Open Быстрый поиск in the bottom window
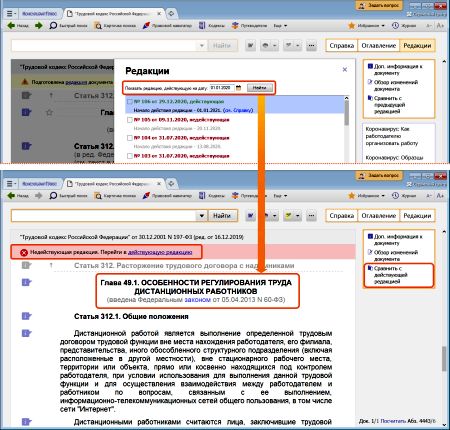Viewport: 450px width, 430px height. coord(68,196)
